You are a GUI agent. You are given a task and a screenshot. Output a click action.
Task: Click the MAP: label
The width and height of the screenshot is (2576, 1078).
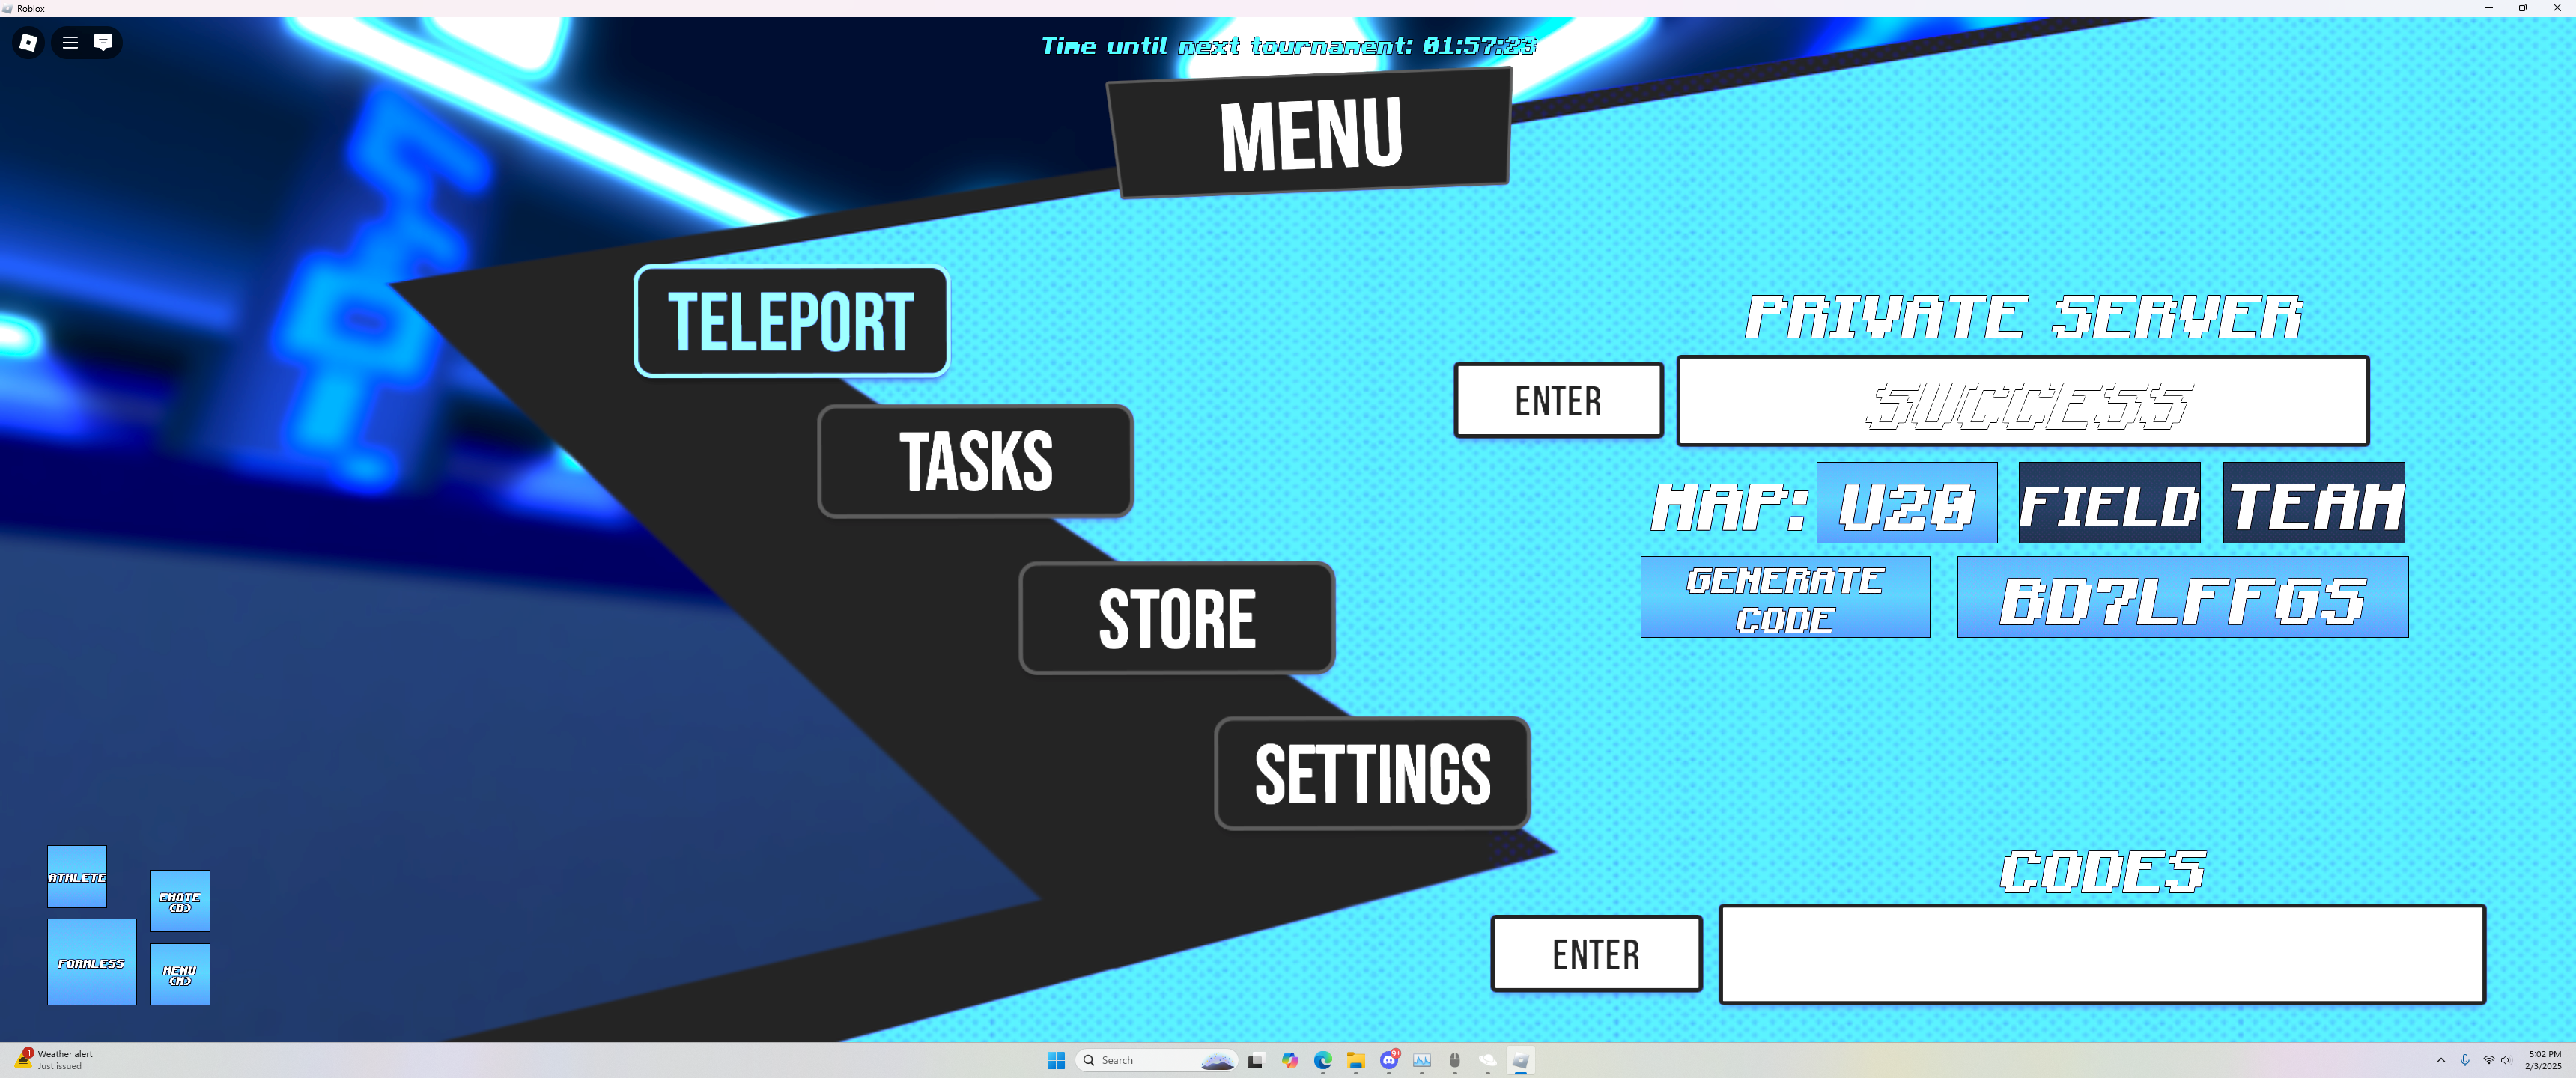click(1729, 507)
